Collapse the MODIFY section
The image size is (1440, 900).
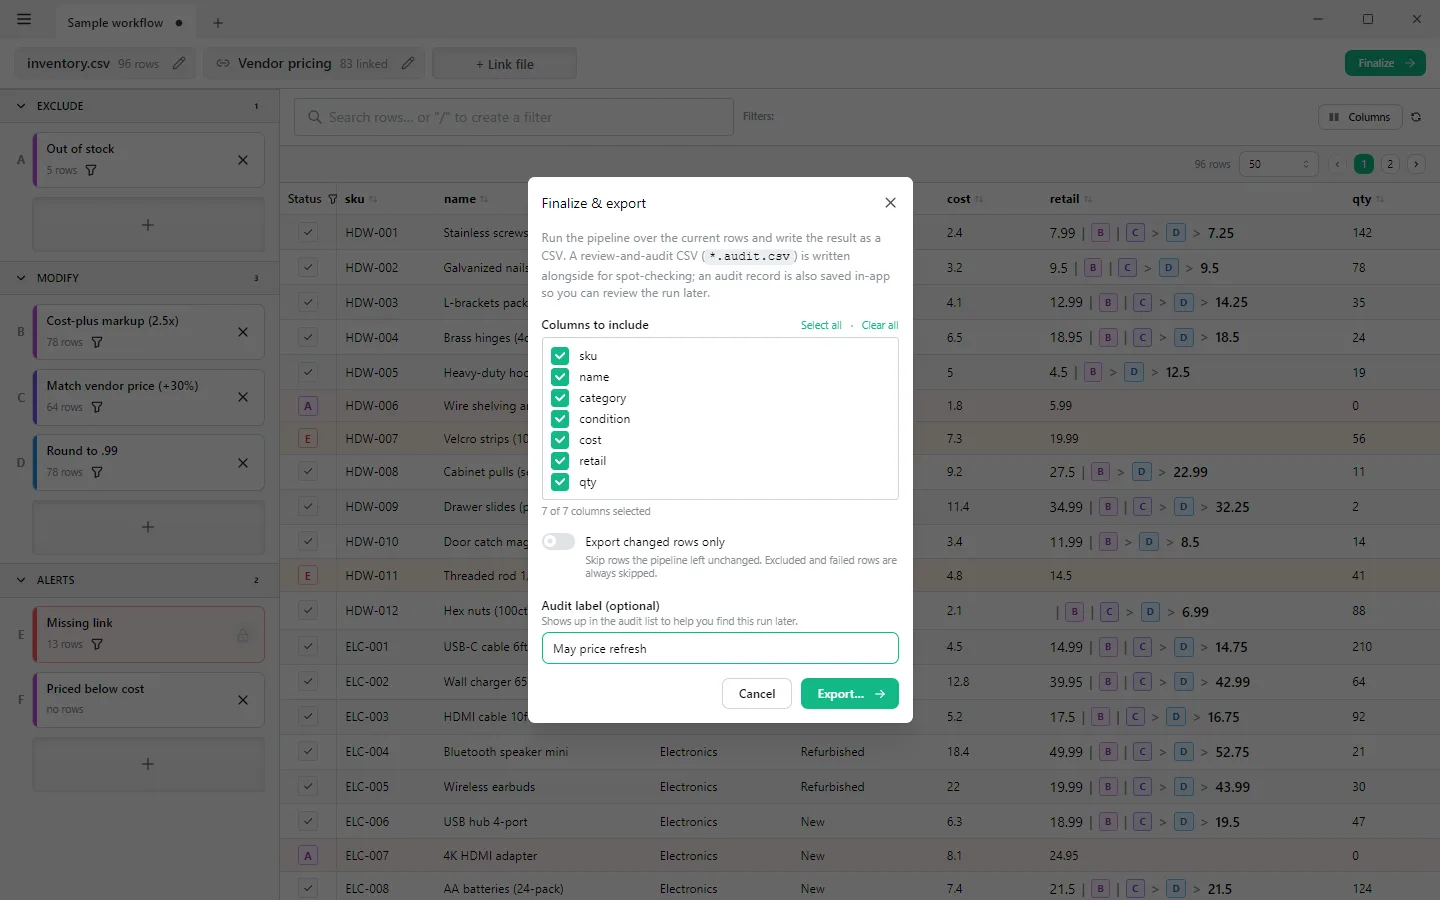pos(21,278)
